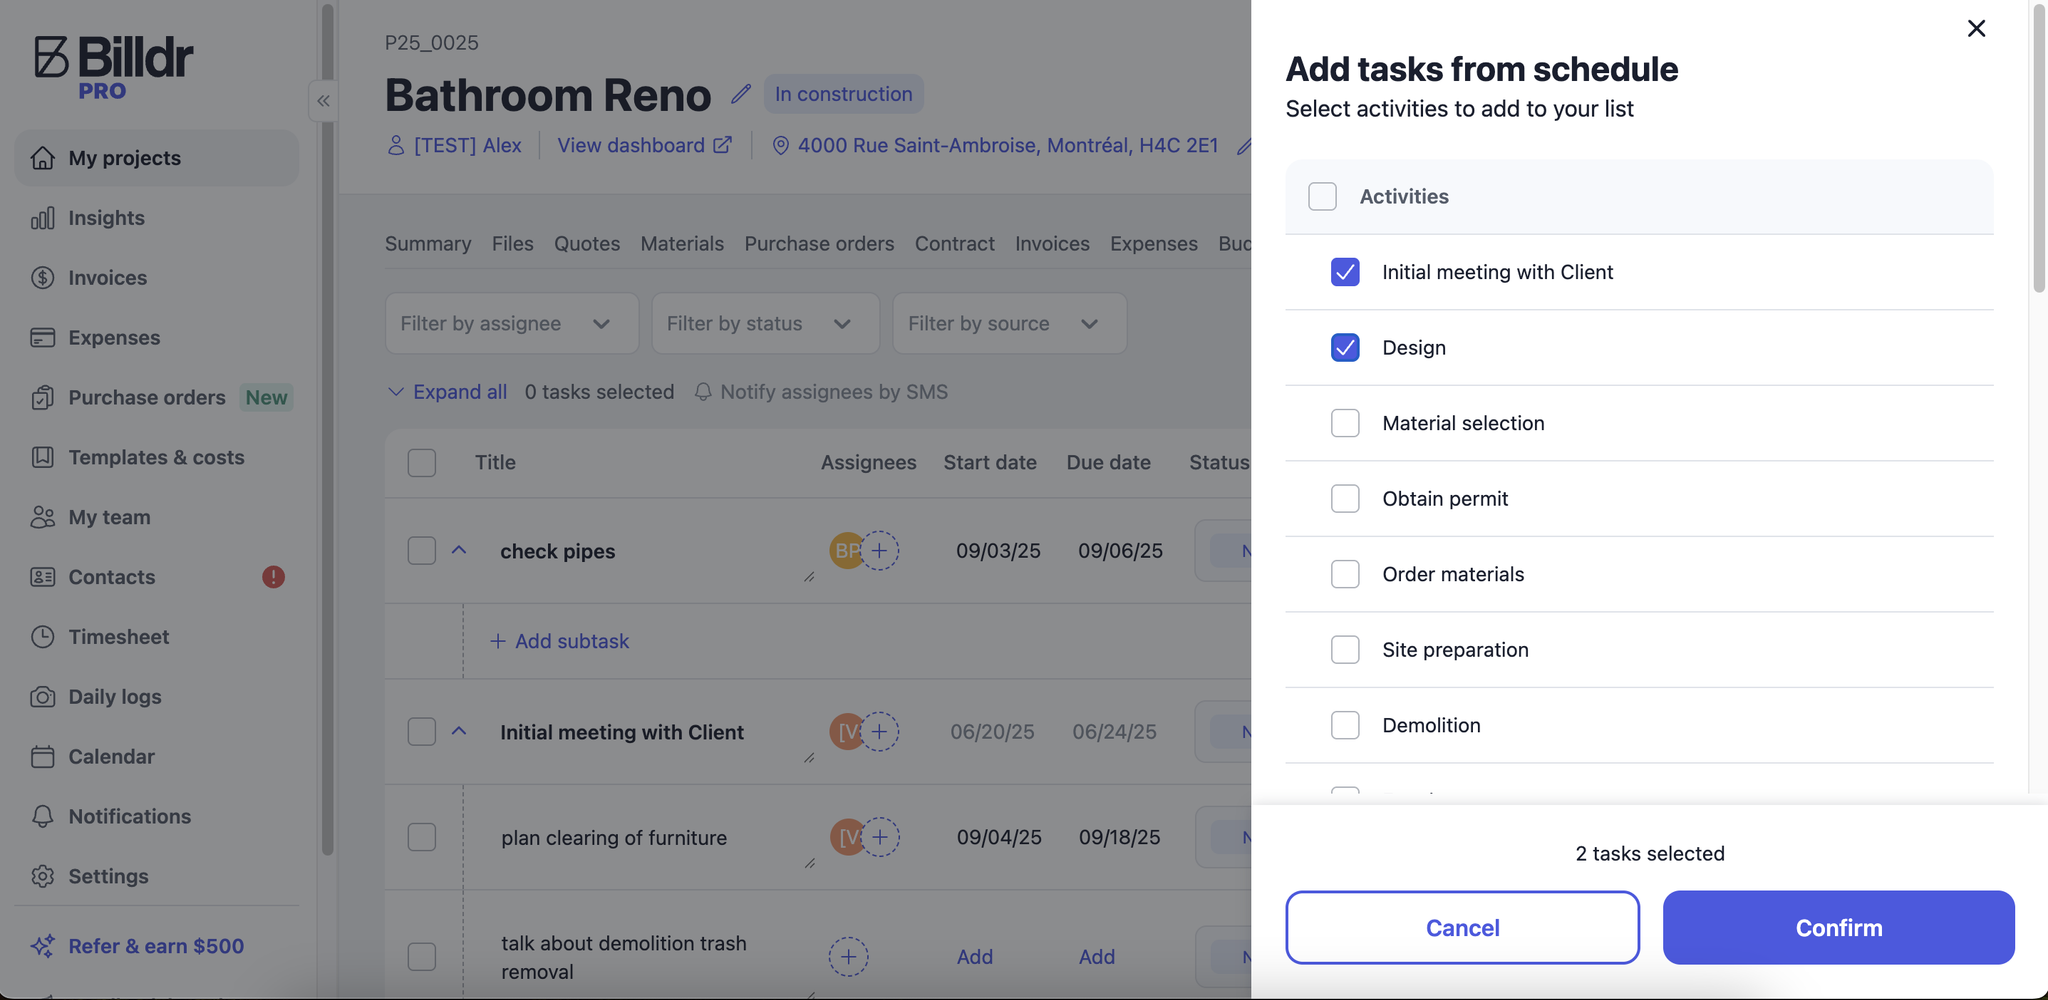2048x1000 pixels.
Task: Add assignee to check pipes task
Action: click(879, 551)
